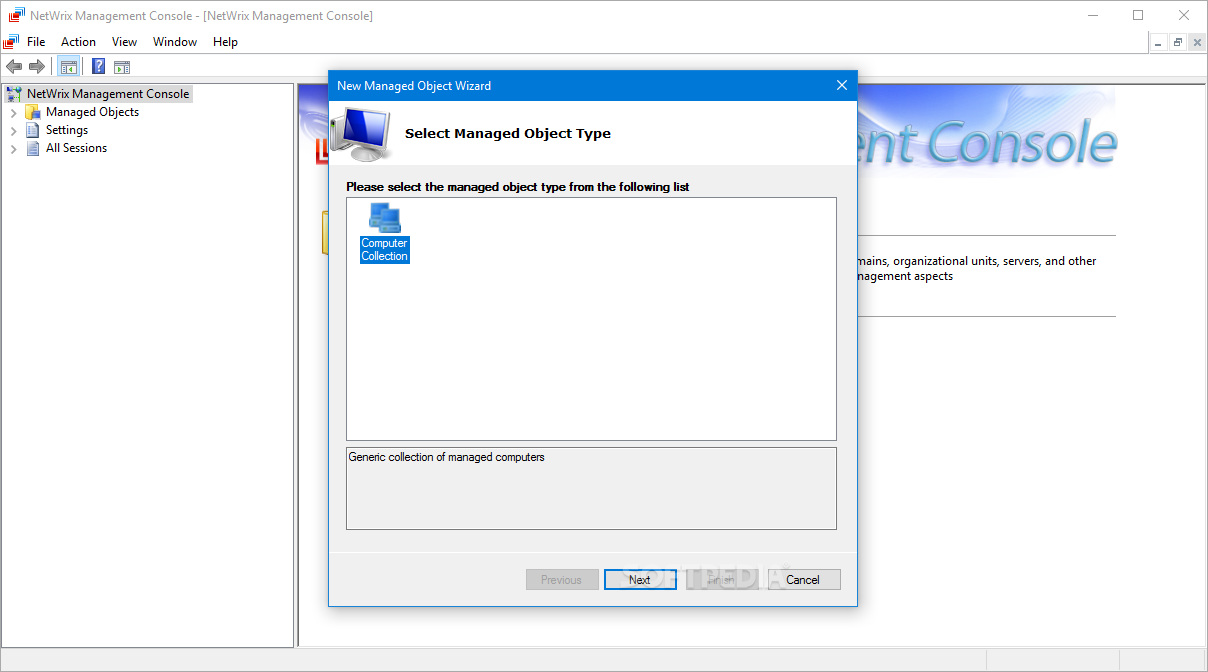Click the NetWrix Management Console root node icon
Image resolution: width=1208 pixels, height=672 pixels.
click(x=14, y=94)
